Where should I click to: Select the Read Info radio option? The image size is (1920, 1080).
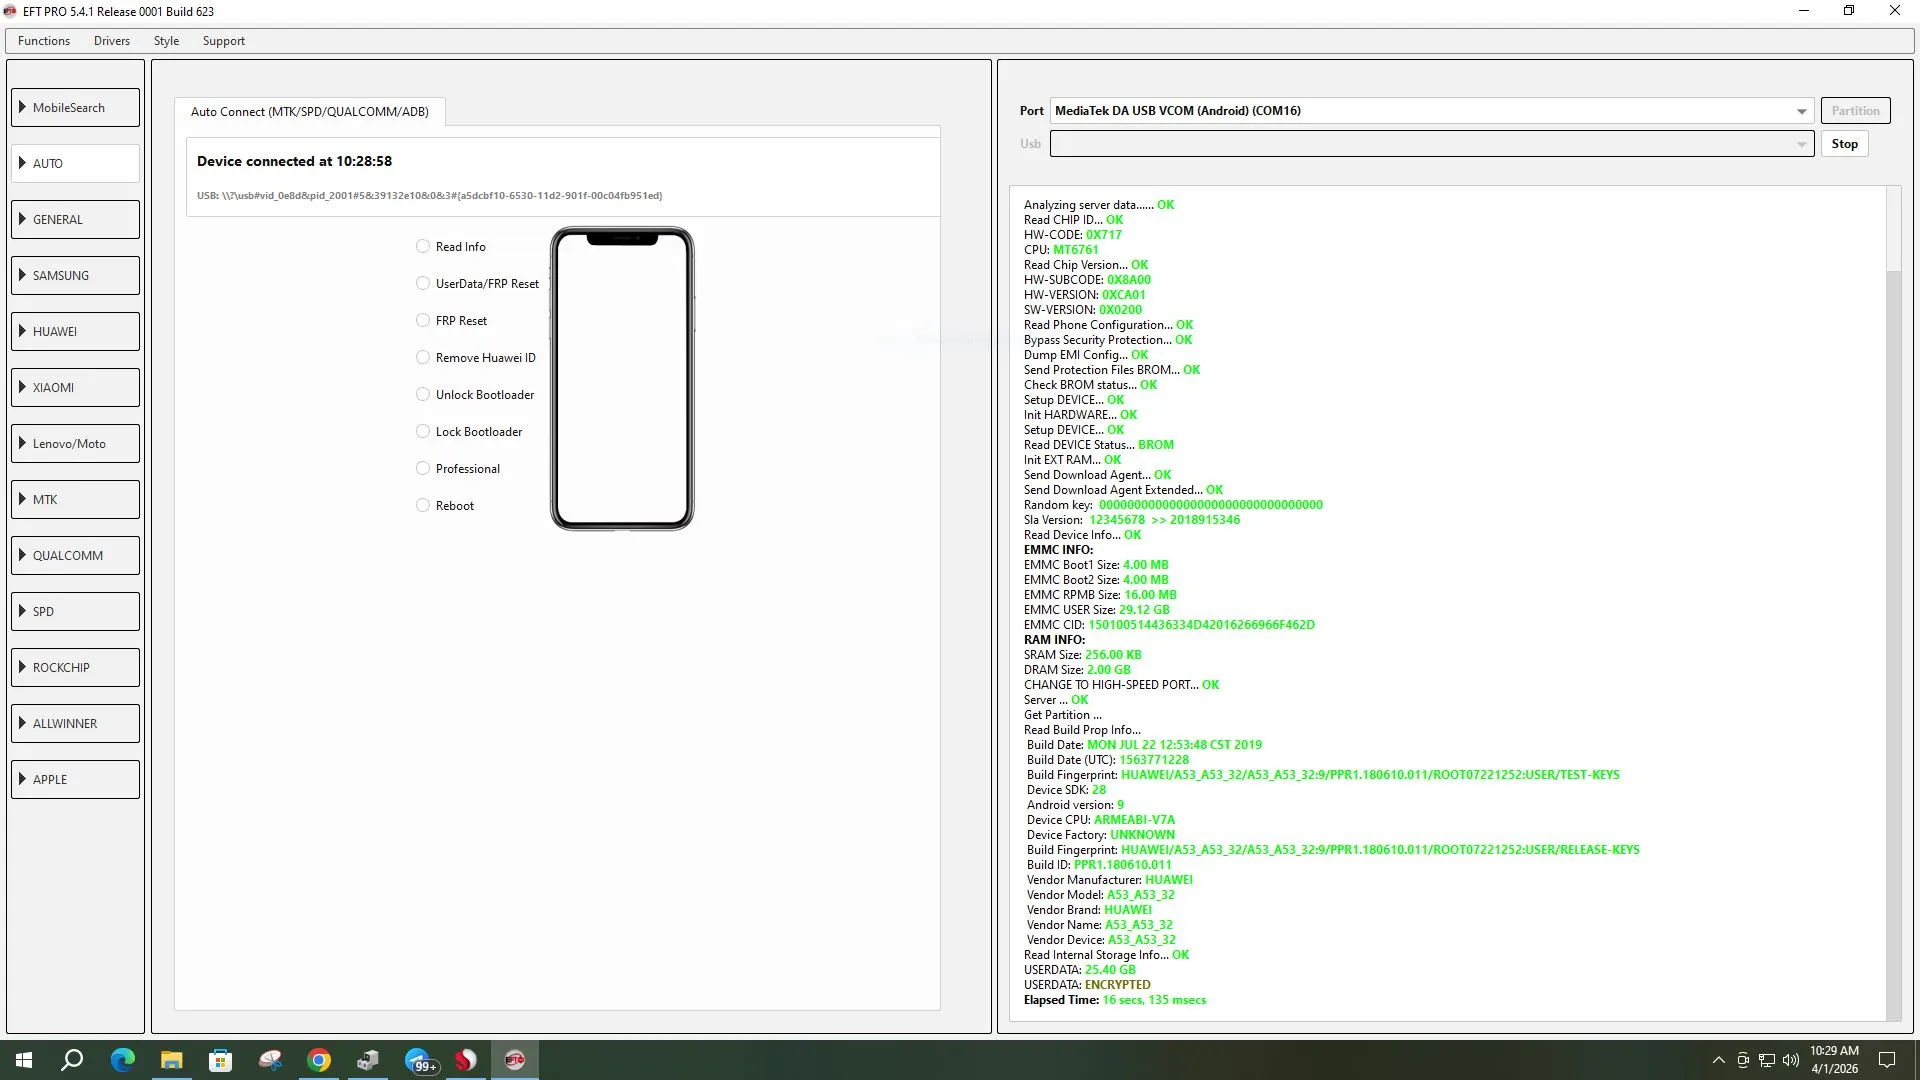point(423,246)
